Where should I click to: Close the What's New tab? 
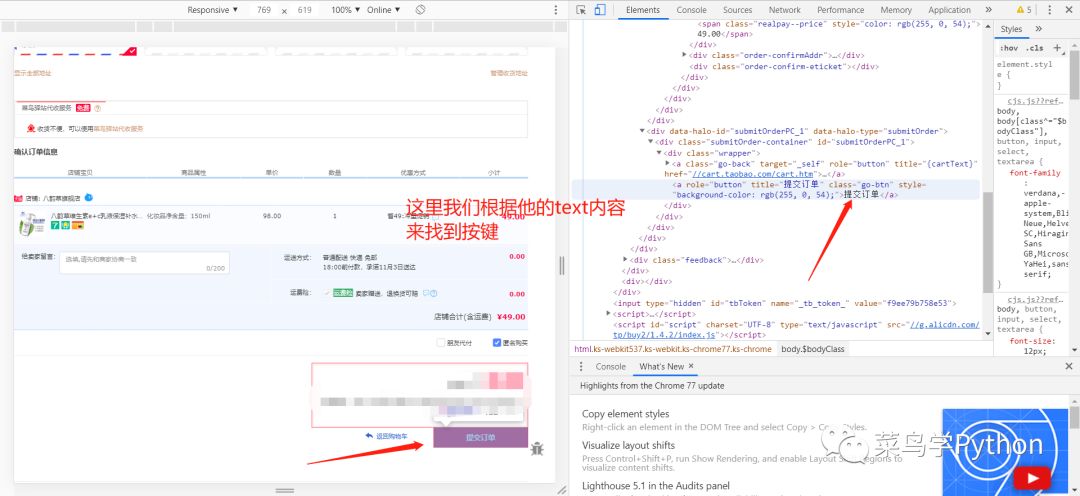pyautogui.click(x=691, y=366)
